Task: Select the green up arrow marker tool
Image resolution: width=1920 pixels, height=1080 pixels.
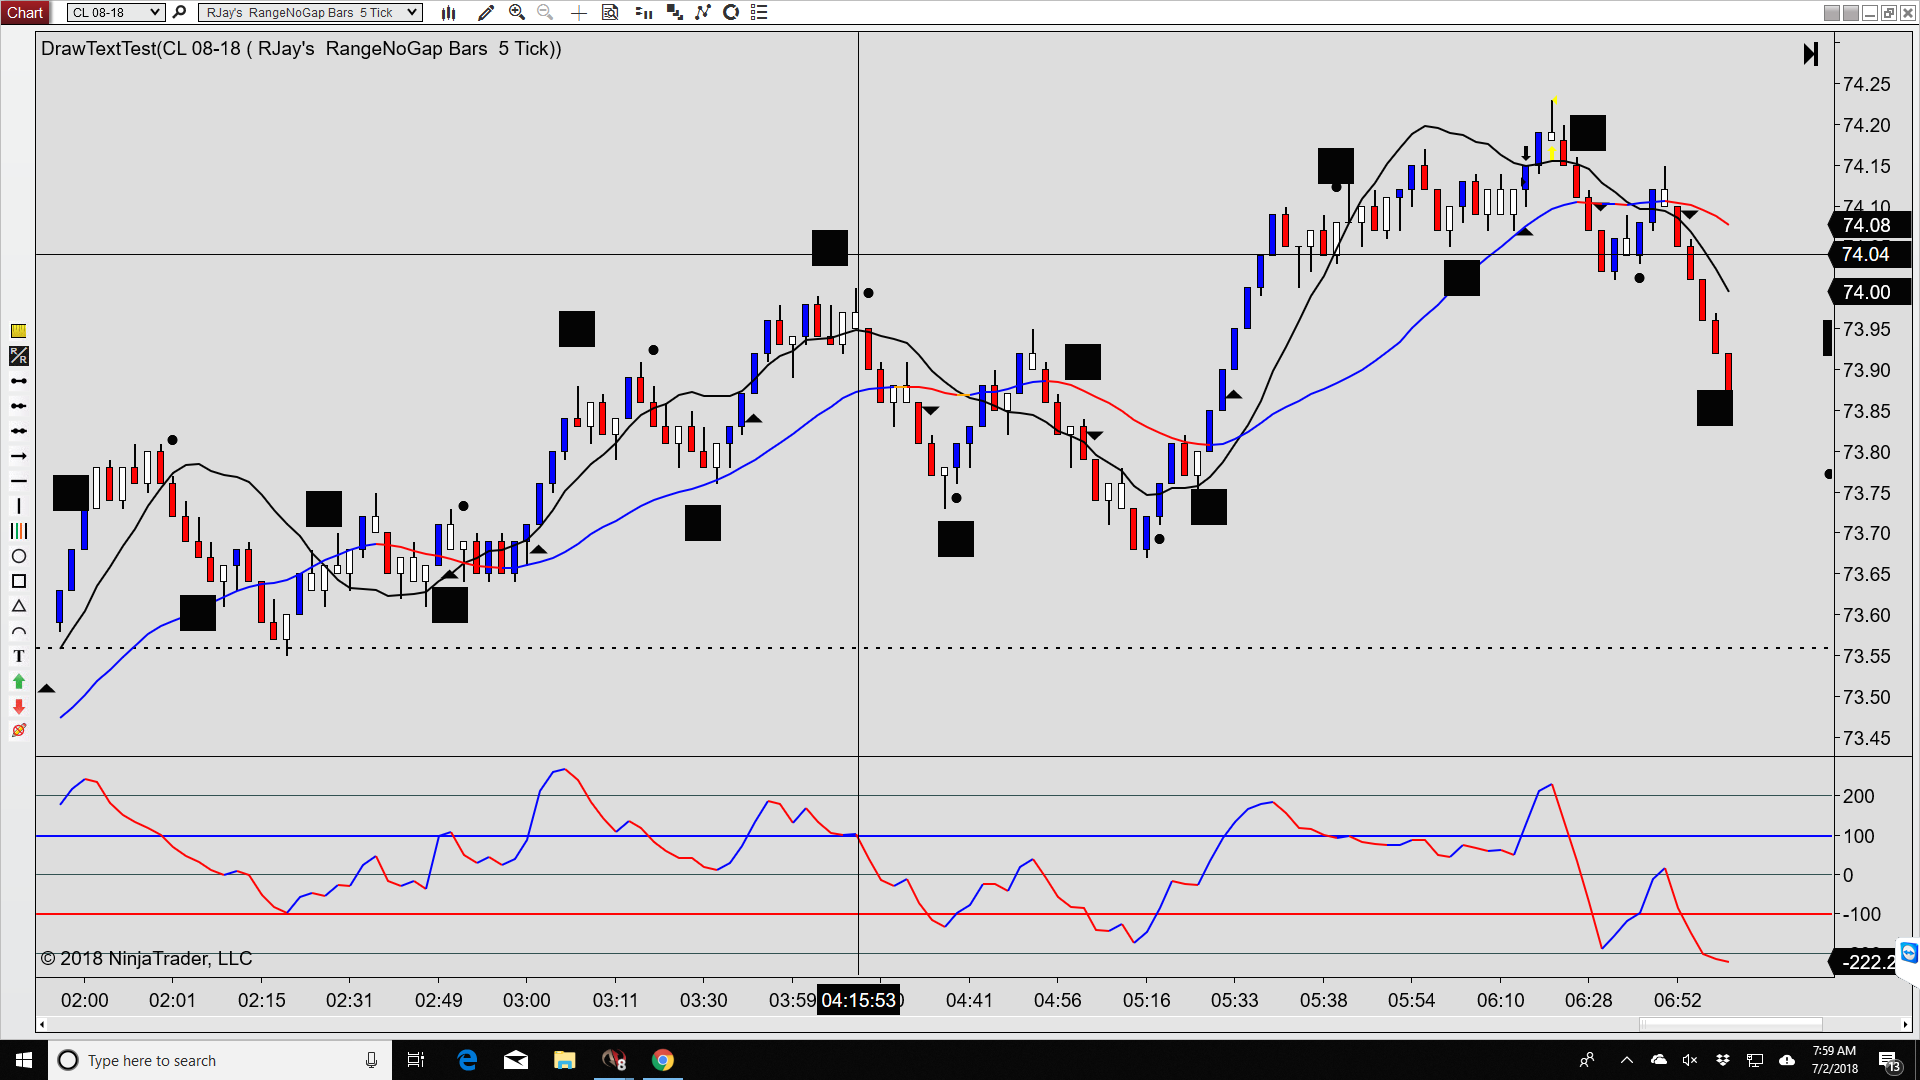Action: pyautogui.click(x=18, y=681)
